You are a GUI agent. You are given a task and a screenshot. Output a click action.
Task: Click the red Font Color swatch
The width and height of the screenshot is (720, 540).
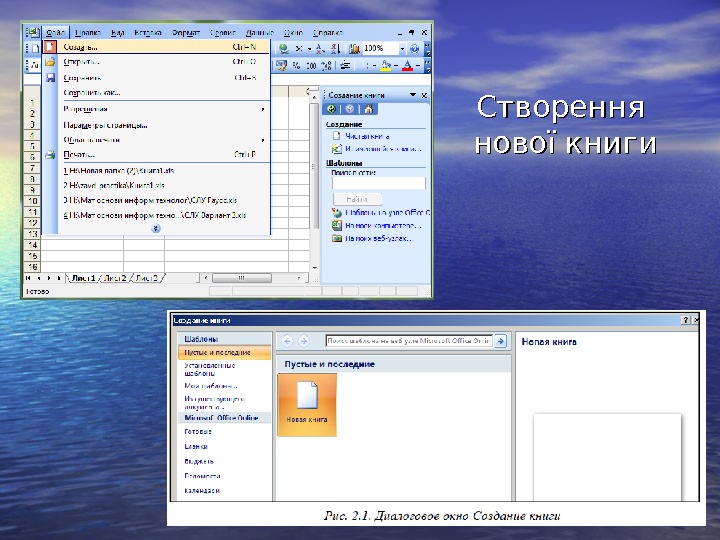click(407, 66)
